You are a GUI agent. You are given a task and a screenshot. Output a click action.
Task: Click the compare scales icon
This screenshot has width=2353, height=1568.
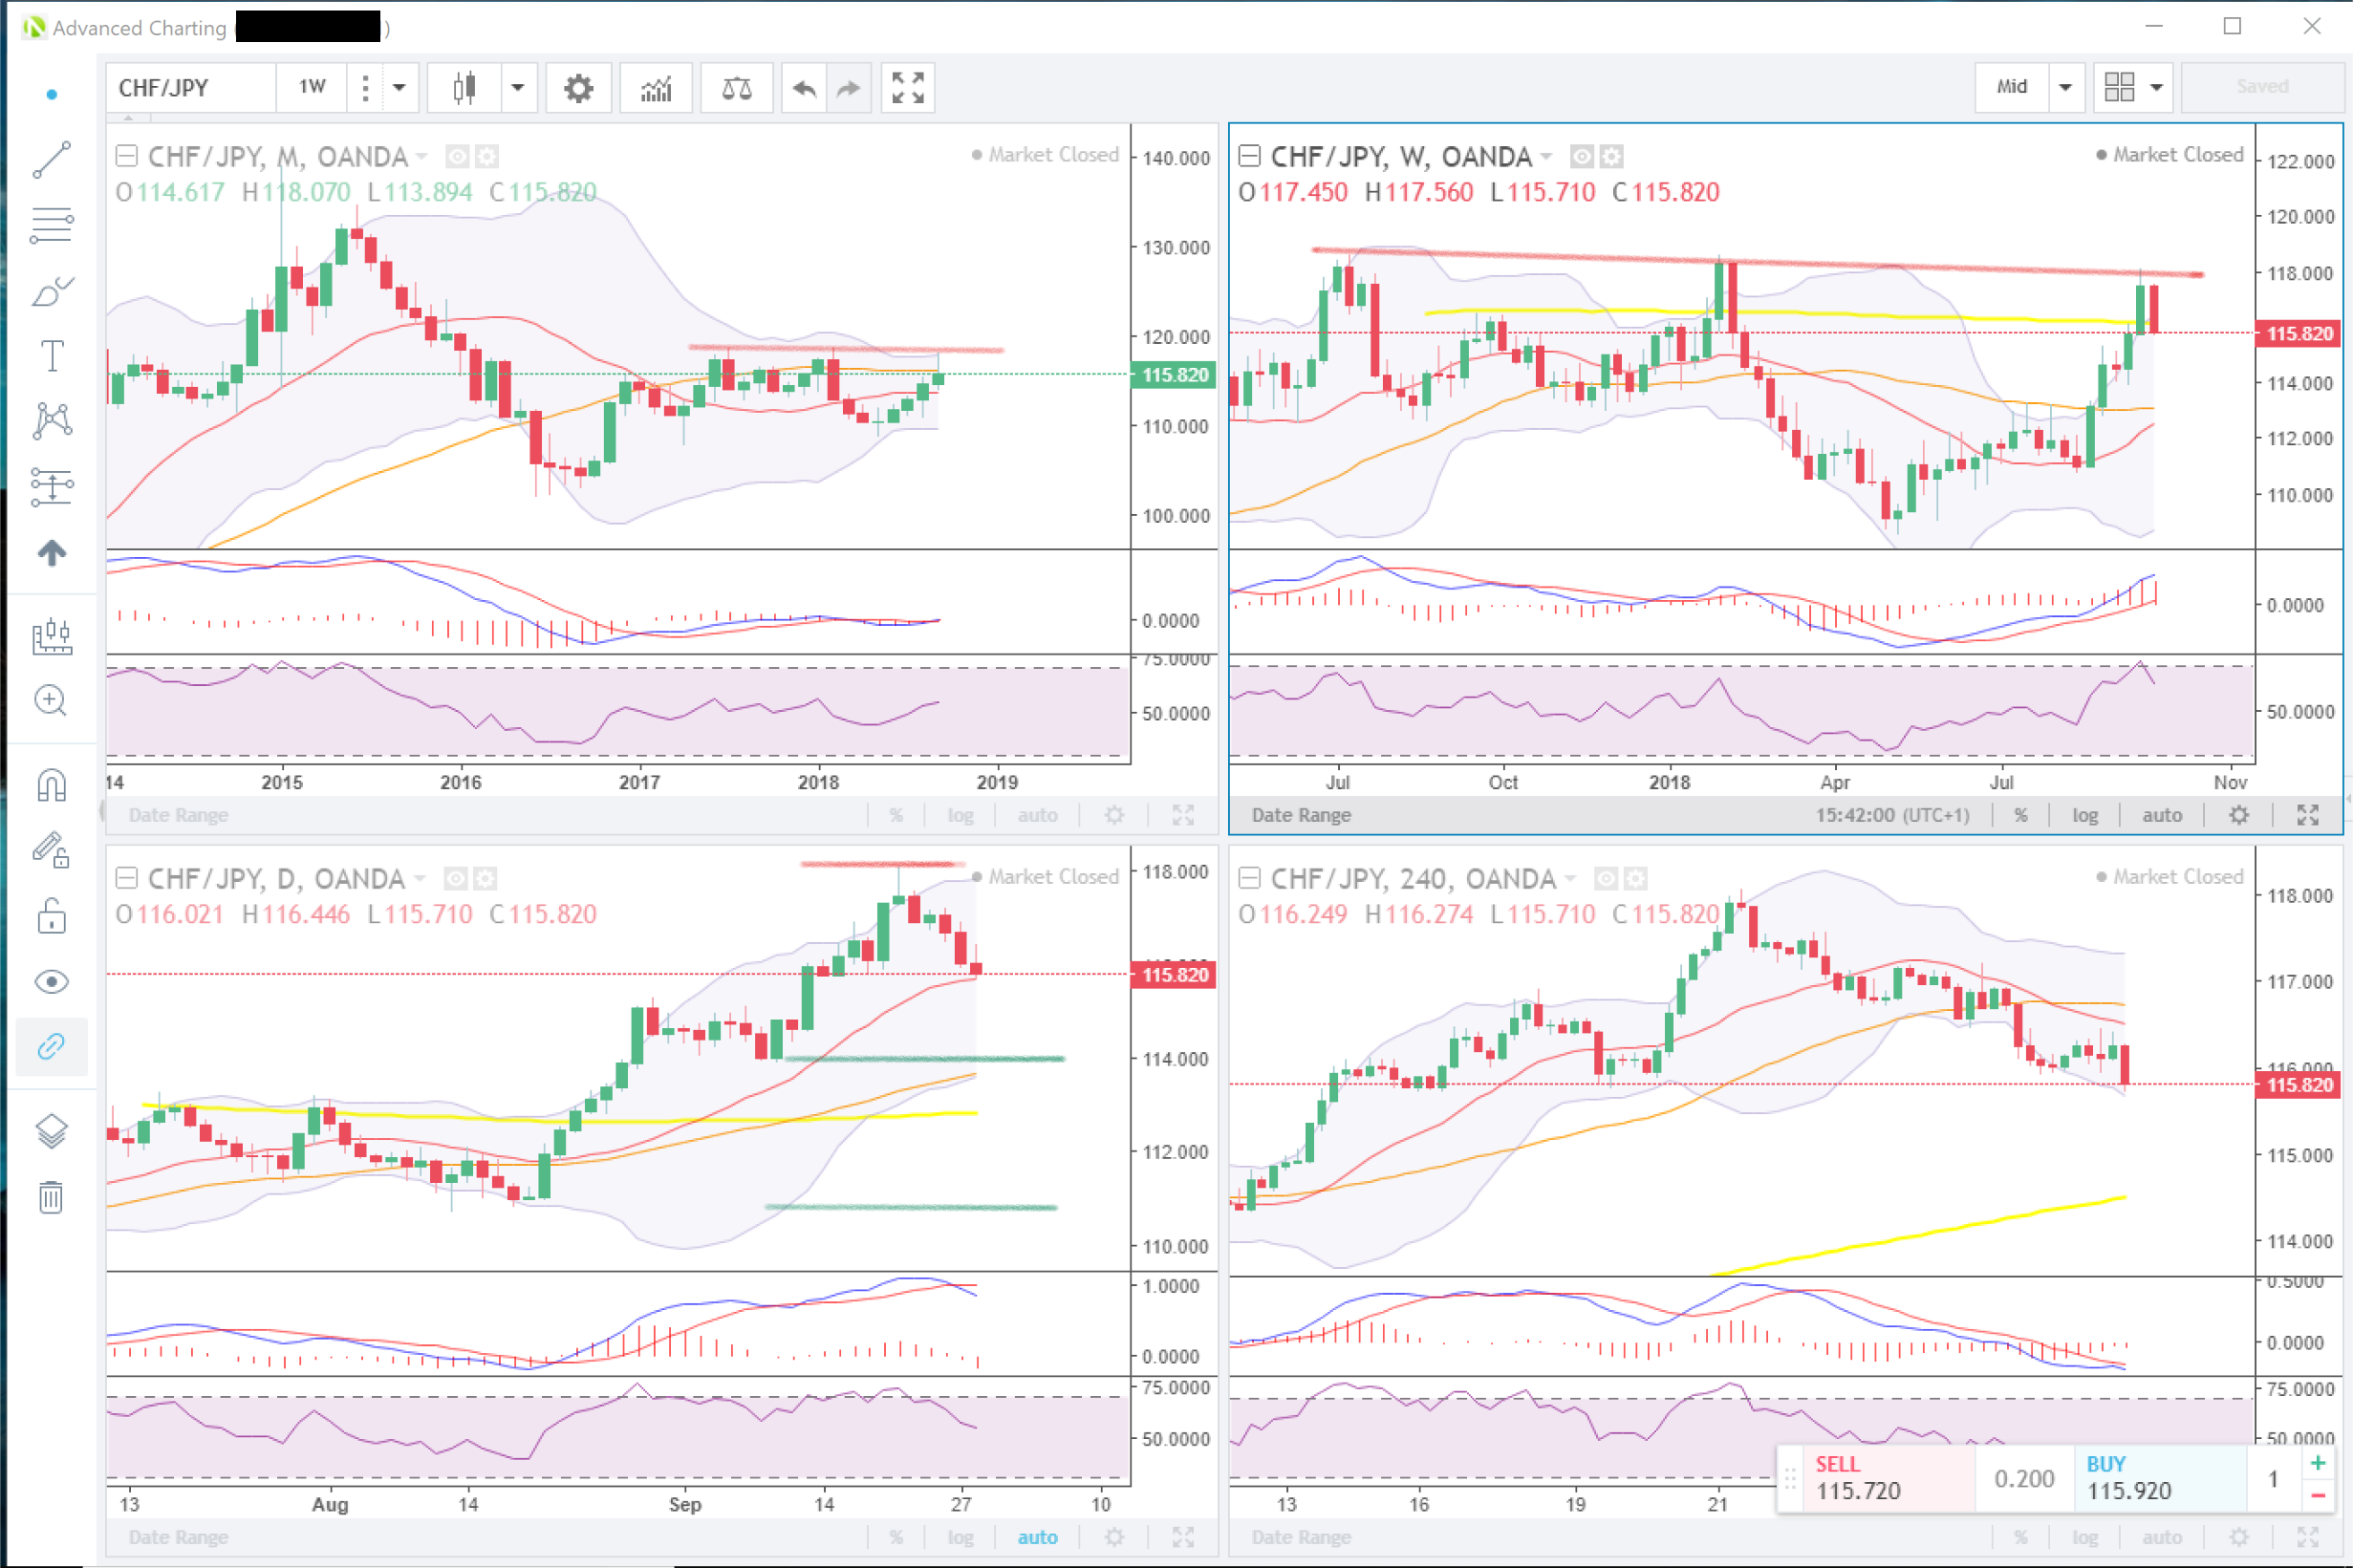tap(736, 88)
